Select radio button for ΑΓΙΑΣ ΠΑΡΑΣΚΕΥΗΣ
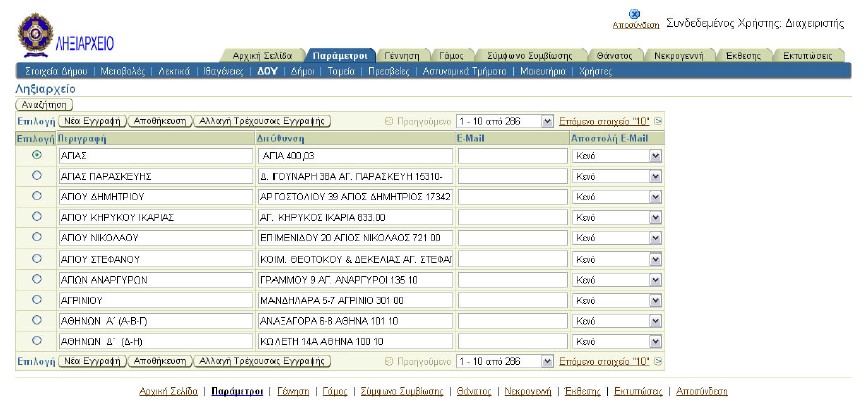867x403 pixels. (36, 175)
